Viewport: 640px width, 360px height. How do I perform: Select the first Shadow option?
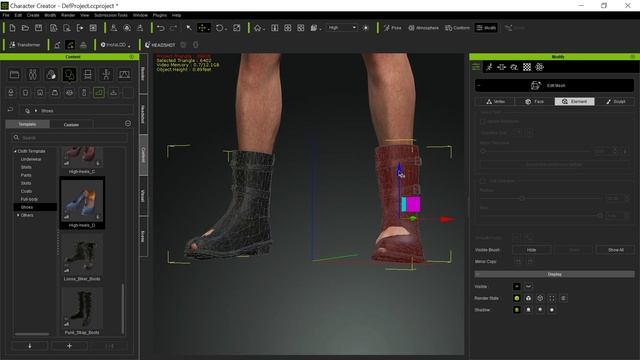pyautogui.click(x=517, y=309)
